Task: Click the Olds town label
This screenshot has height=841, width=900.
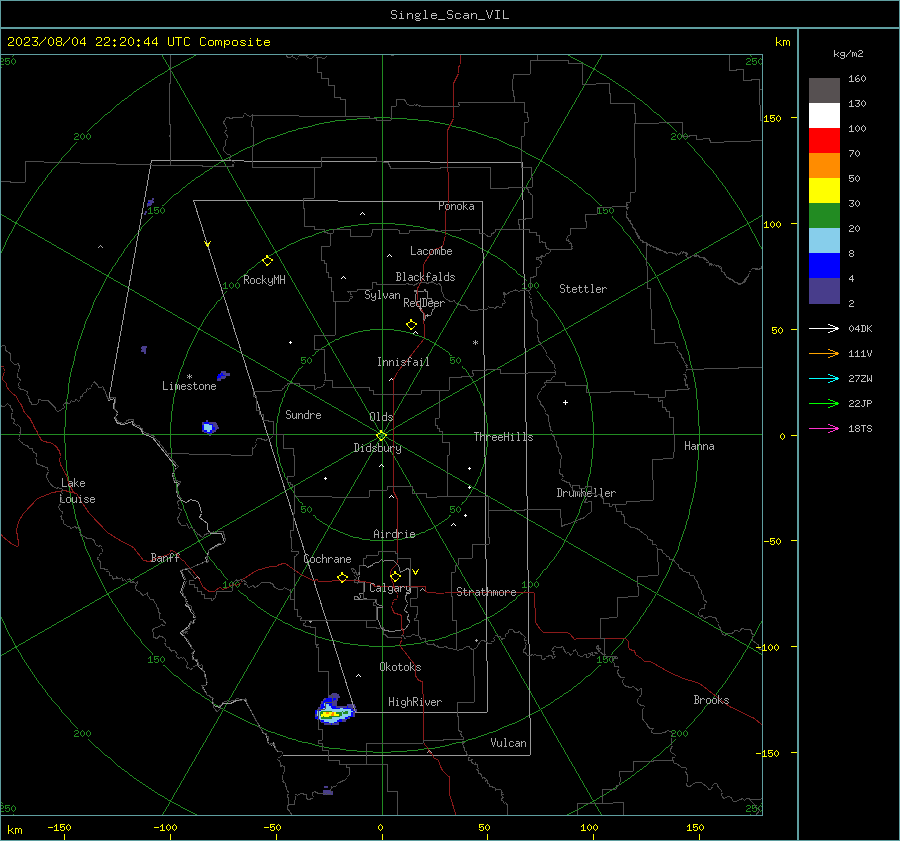Action: click(381, 417)
